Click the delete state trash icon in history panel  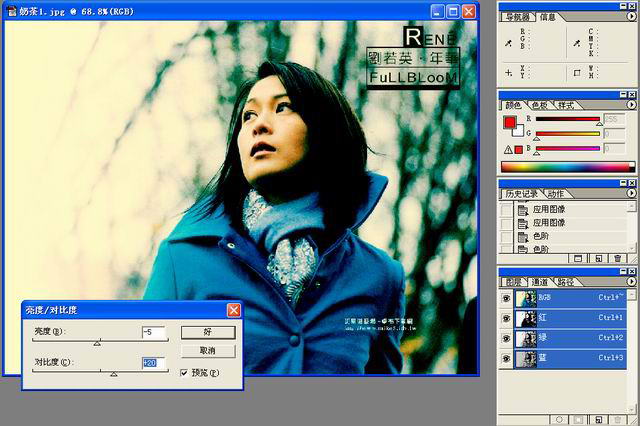pyautogui.click(x=618, y=258)
